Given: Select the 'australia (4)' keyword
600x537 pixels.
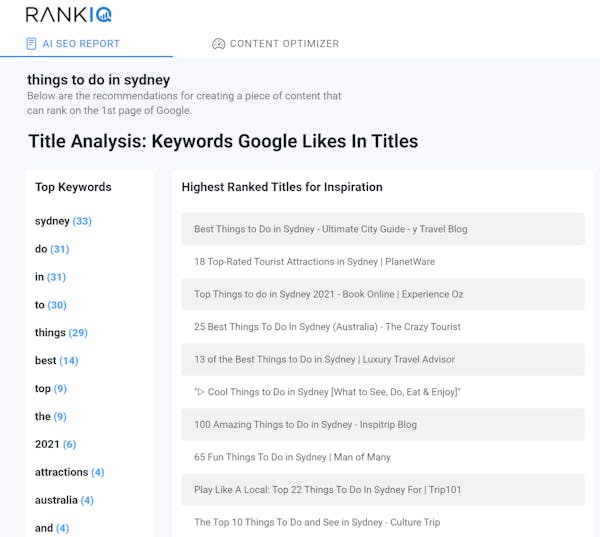Looking at the screenshot, I should [x=64, y=500].
